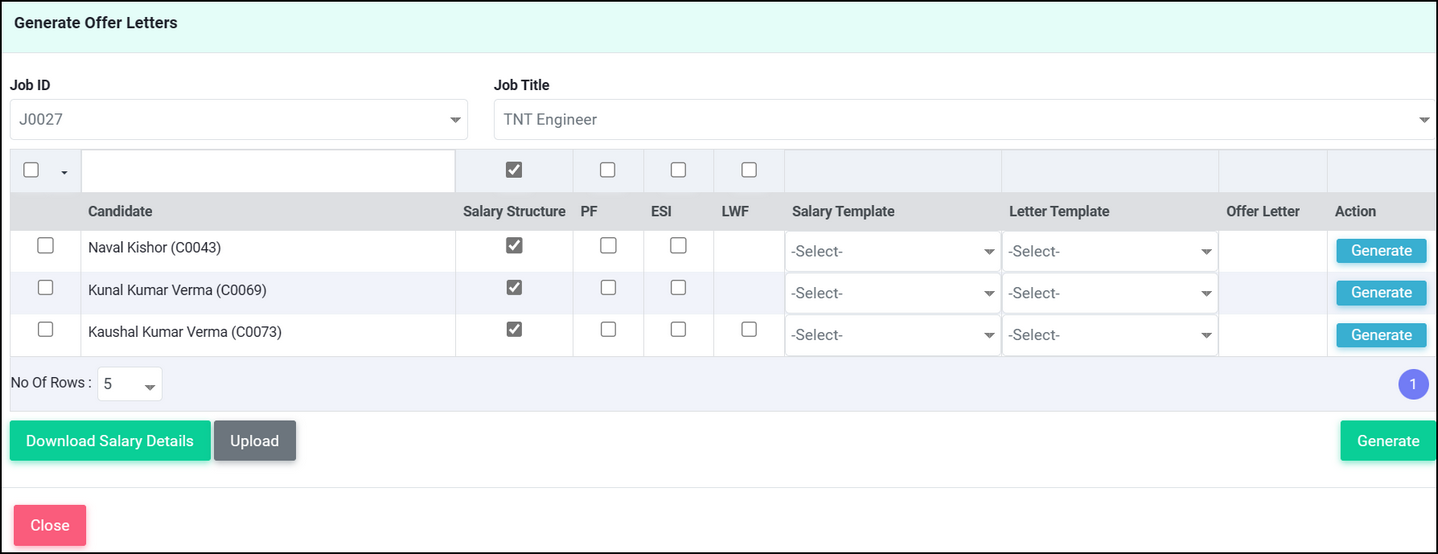This screenshot has height=554, width=1438.
Task: Focus the candidate search filter field
Action: click(x=268, y=171)
